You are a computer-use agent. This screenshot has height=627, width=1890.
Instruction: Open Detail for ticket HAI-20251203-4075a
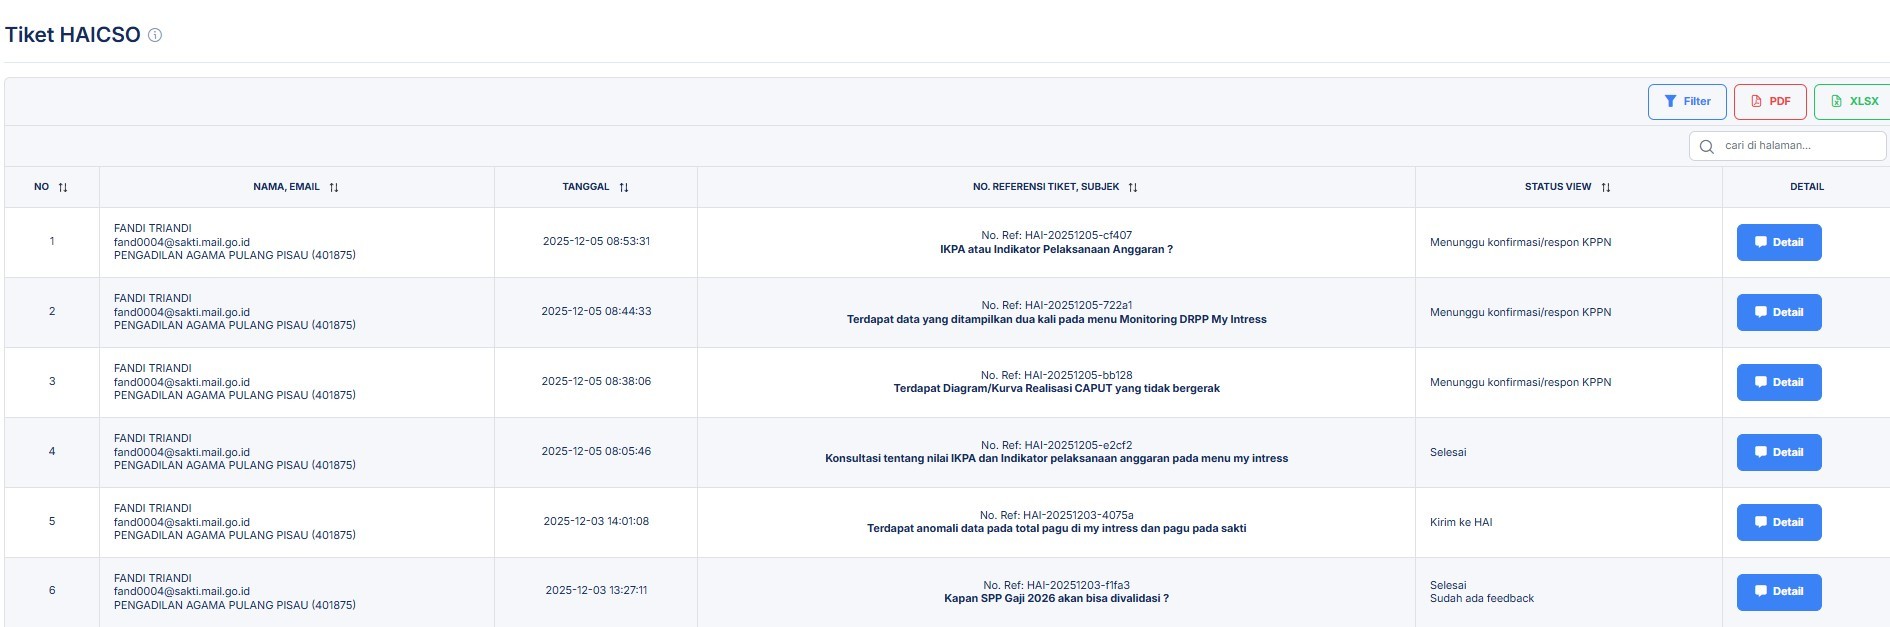[x=1778, y=522]
